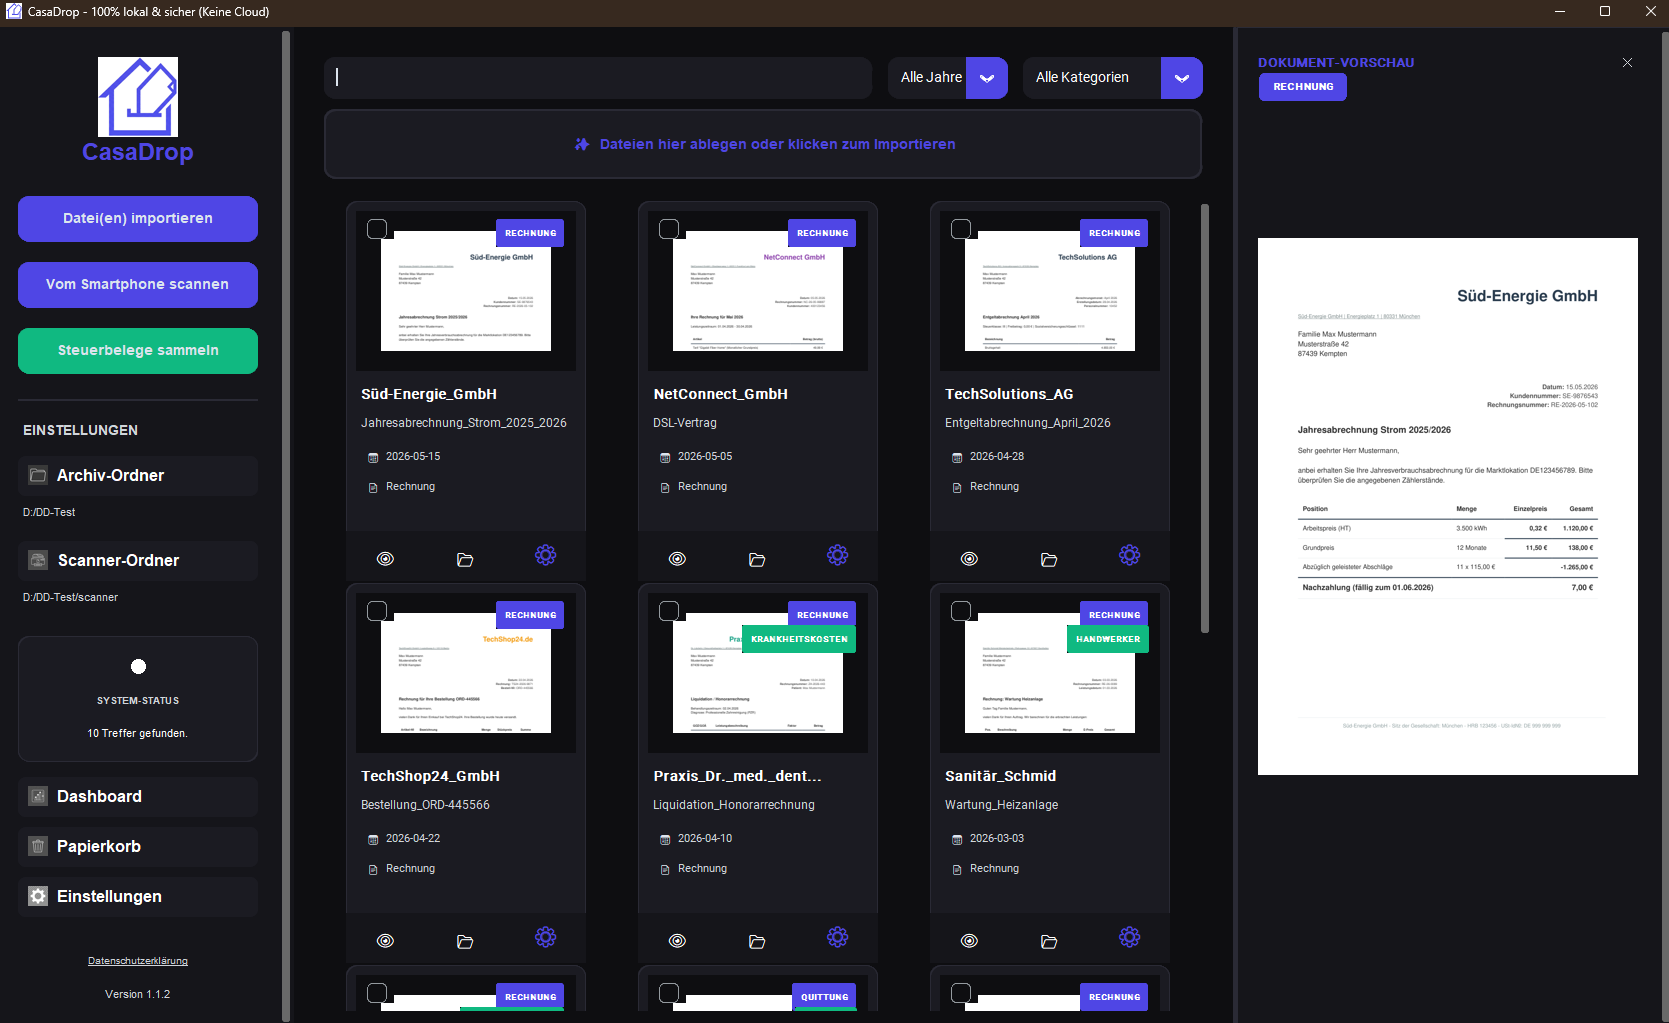Screen dimensions: 1669x1023
Task: Click the CasaDrop house logo
Action: [x=138, y=97]
